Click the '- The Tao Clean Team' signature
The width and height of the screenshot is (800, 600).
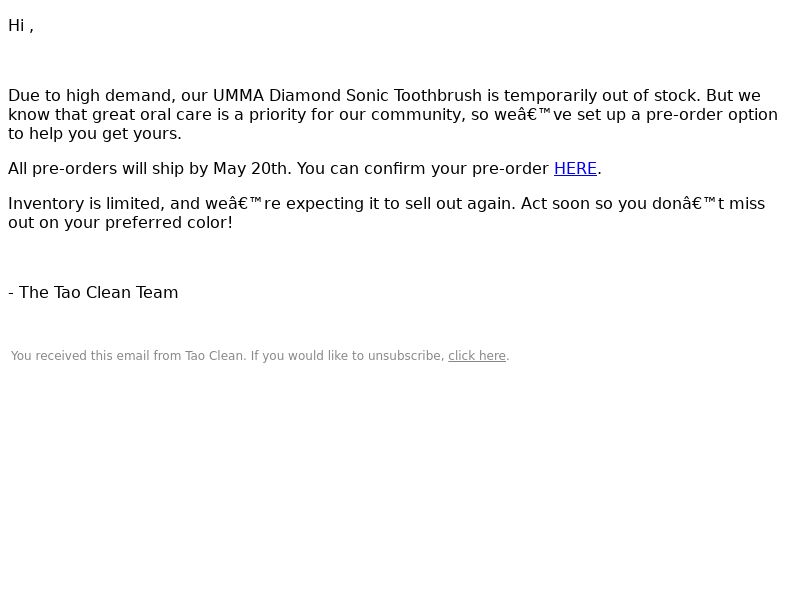(93, 292)
